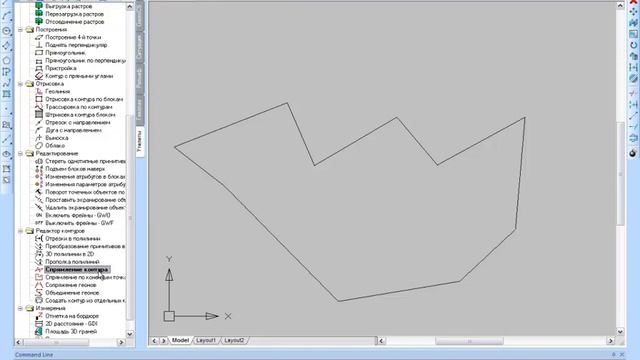Click tree panel scroll-left arrow
This screenshot has width=640, height=360.
tap(18, 342)
